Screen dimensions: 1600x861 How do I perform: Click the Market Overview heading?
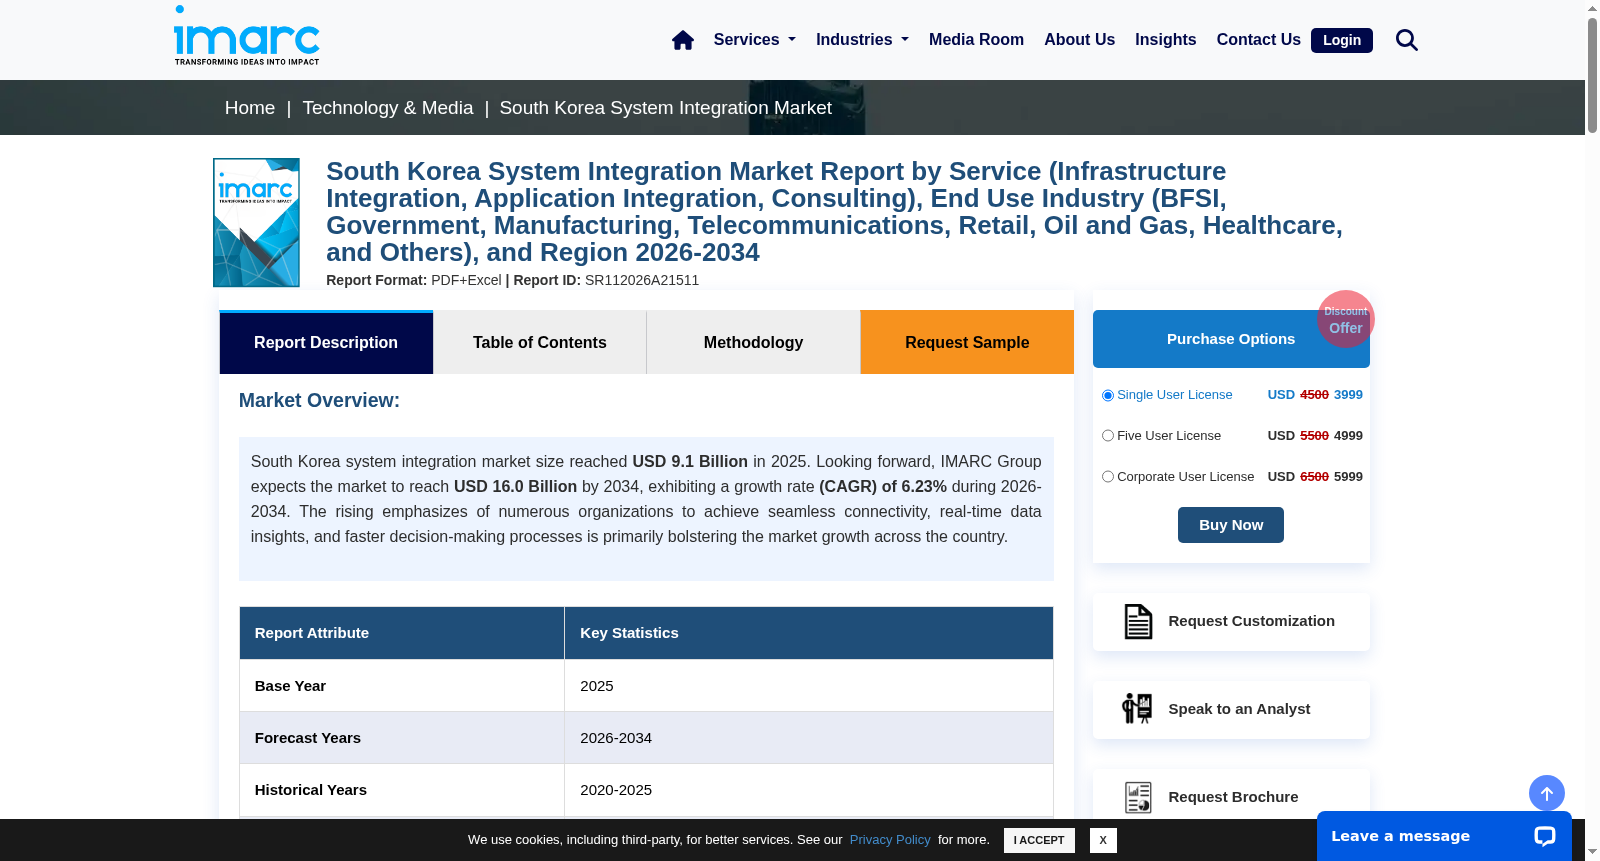click(319, 400)
